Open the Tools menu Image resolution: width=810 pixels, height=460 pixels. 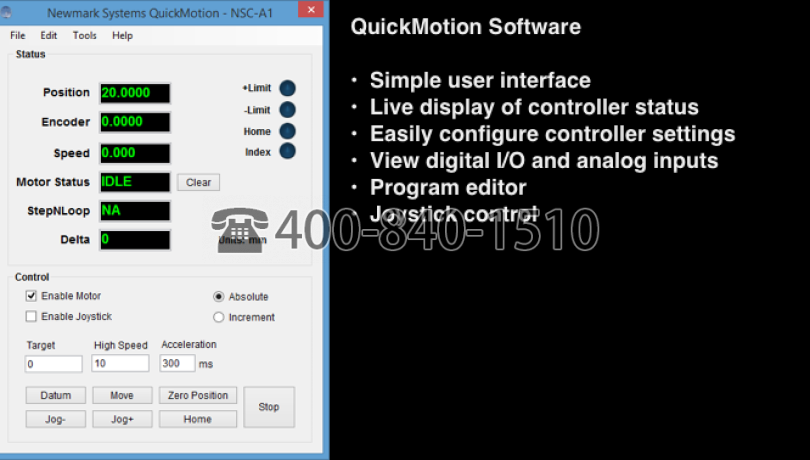pyautogui.click(x=84, y=36)
